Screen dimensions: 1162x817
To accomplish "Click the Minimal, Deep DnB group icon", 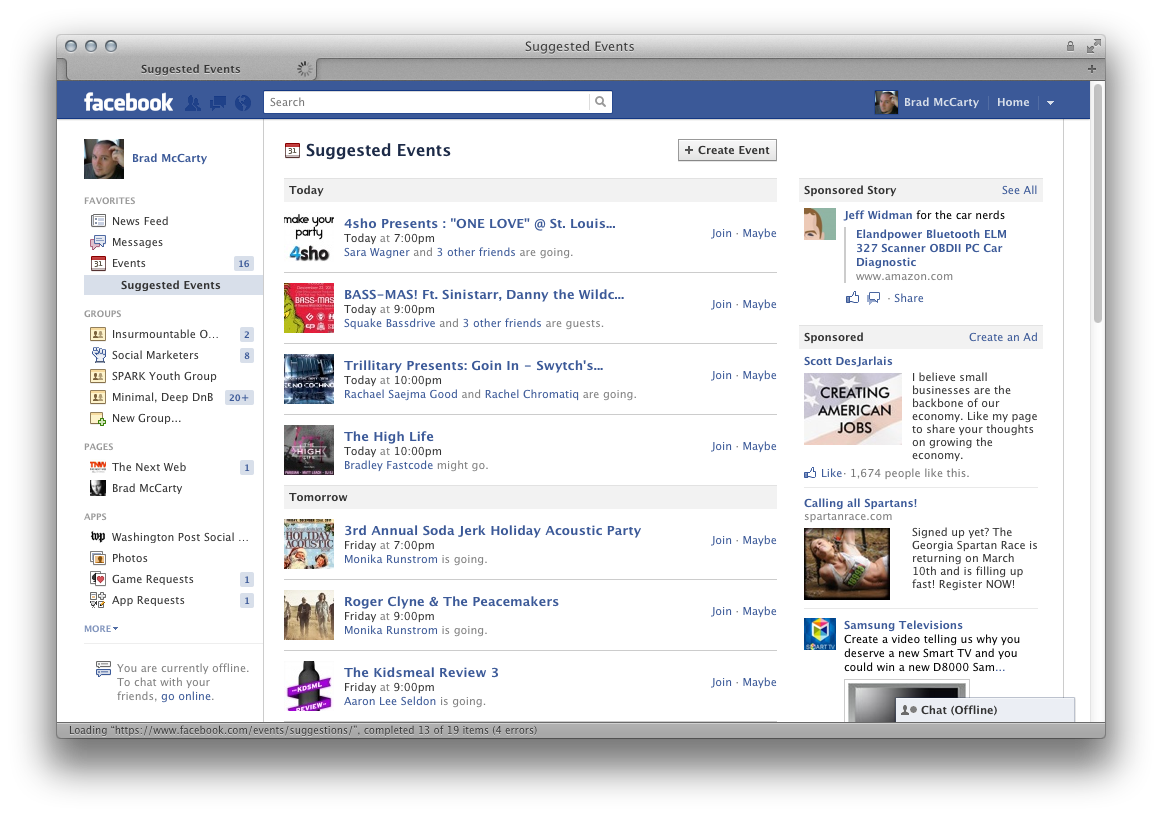I will 98,397.
